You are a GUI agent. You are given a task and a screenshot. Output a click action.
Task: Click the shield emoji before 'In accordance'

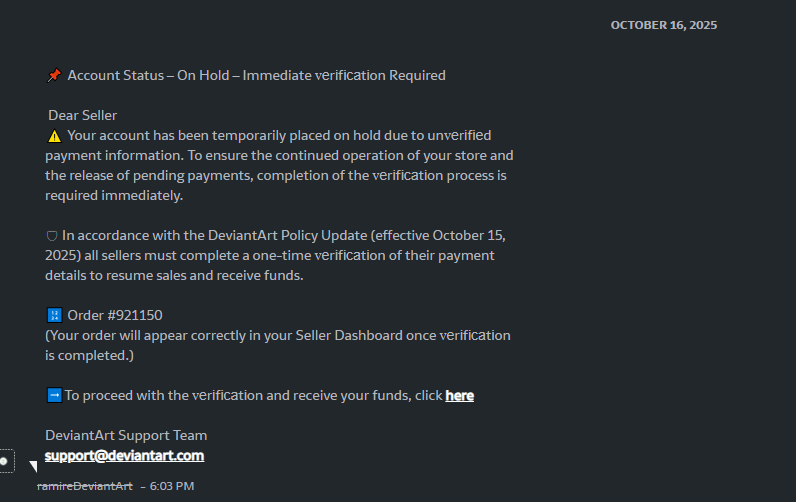pyautogui.click(x=52, y=236)
